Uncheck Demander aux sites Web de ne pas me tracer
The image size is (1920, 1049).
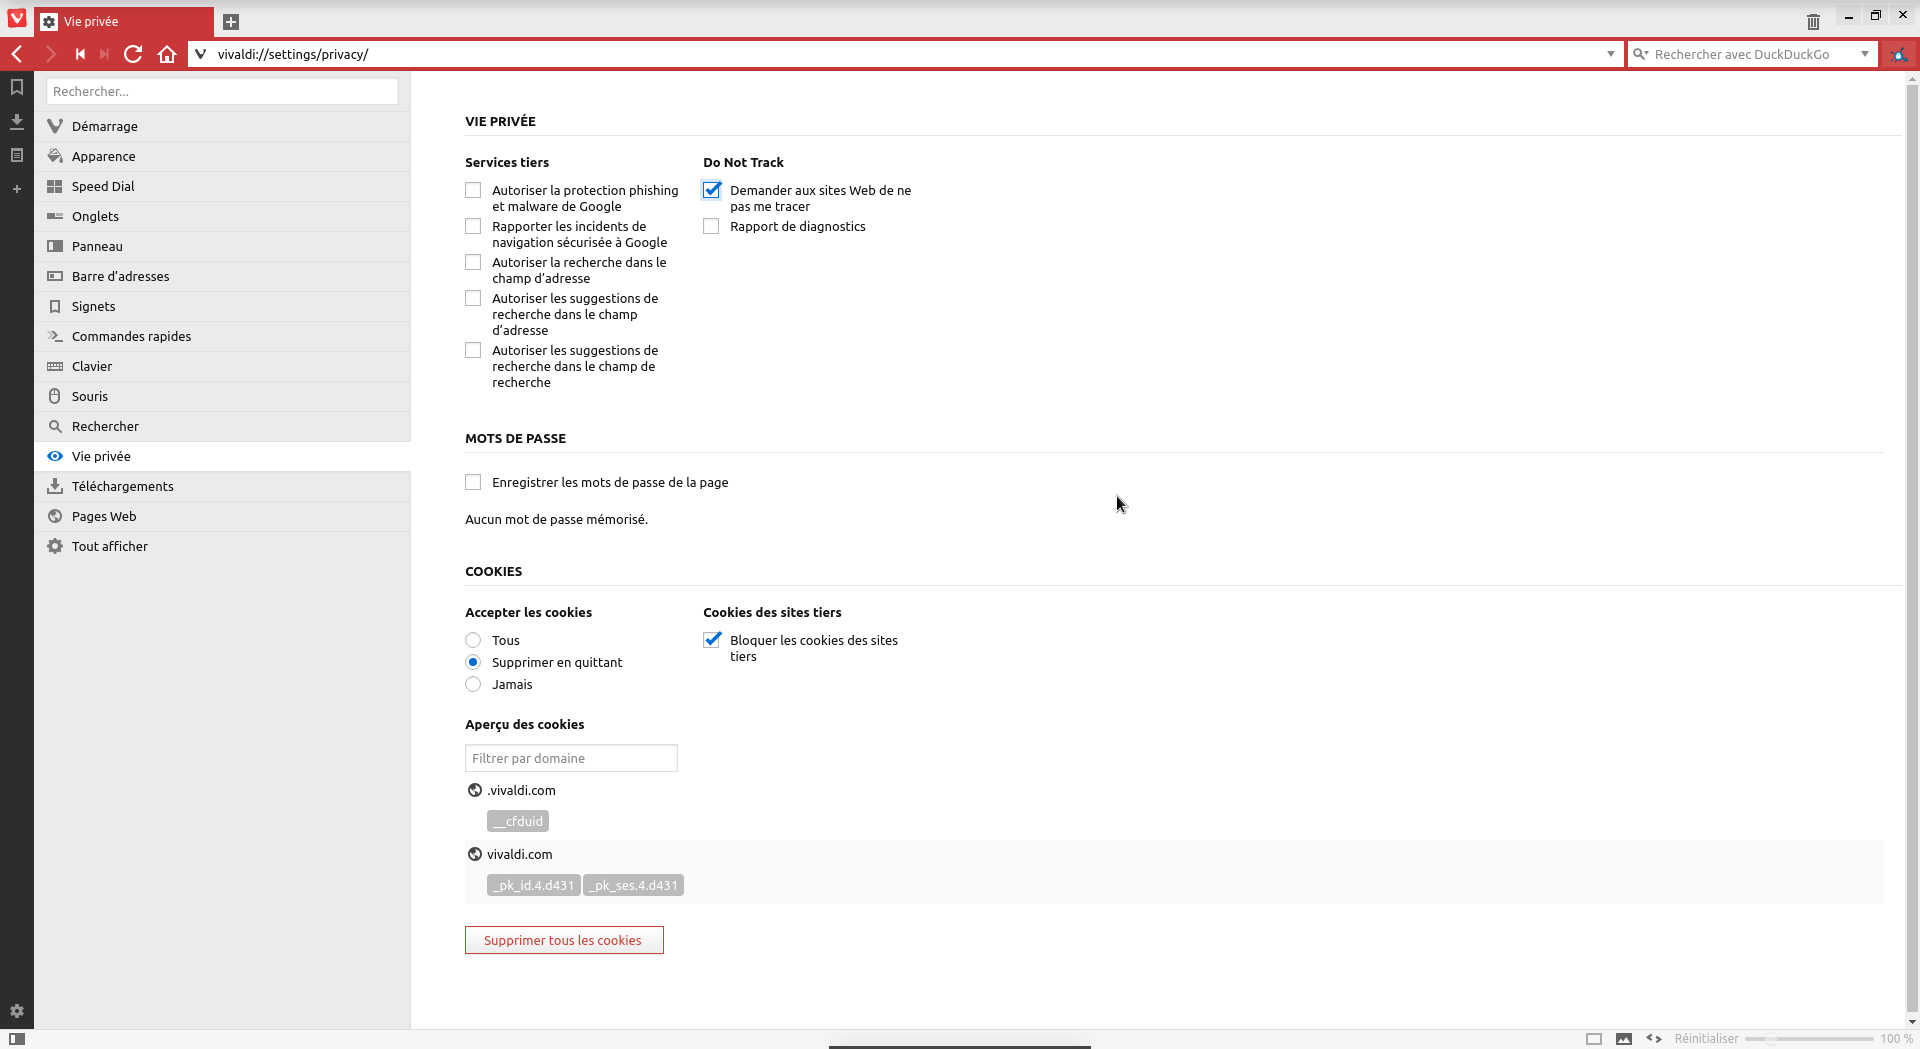pyautogui.click(x=712, y=190)
